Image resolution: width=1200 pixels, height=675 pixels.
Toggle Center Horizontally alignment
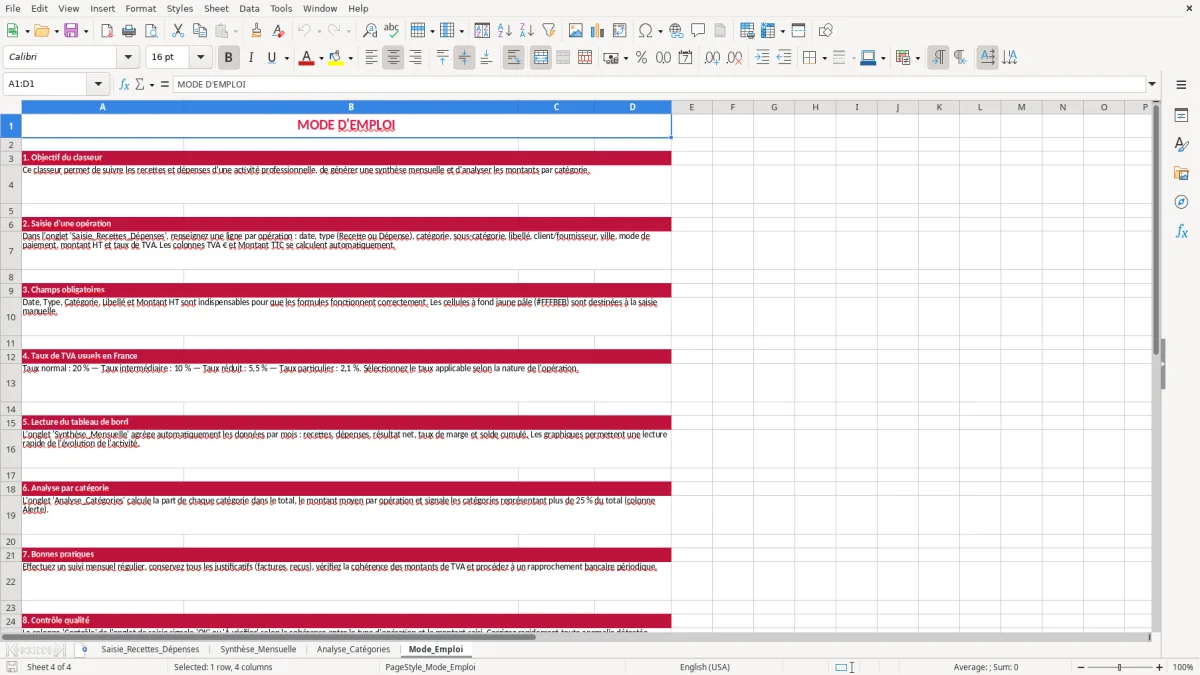[393, 58]
